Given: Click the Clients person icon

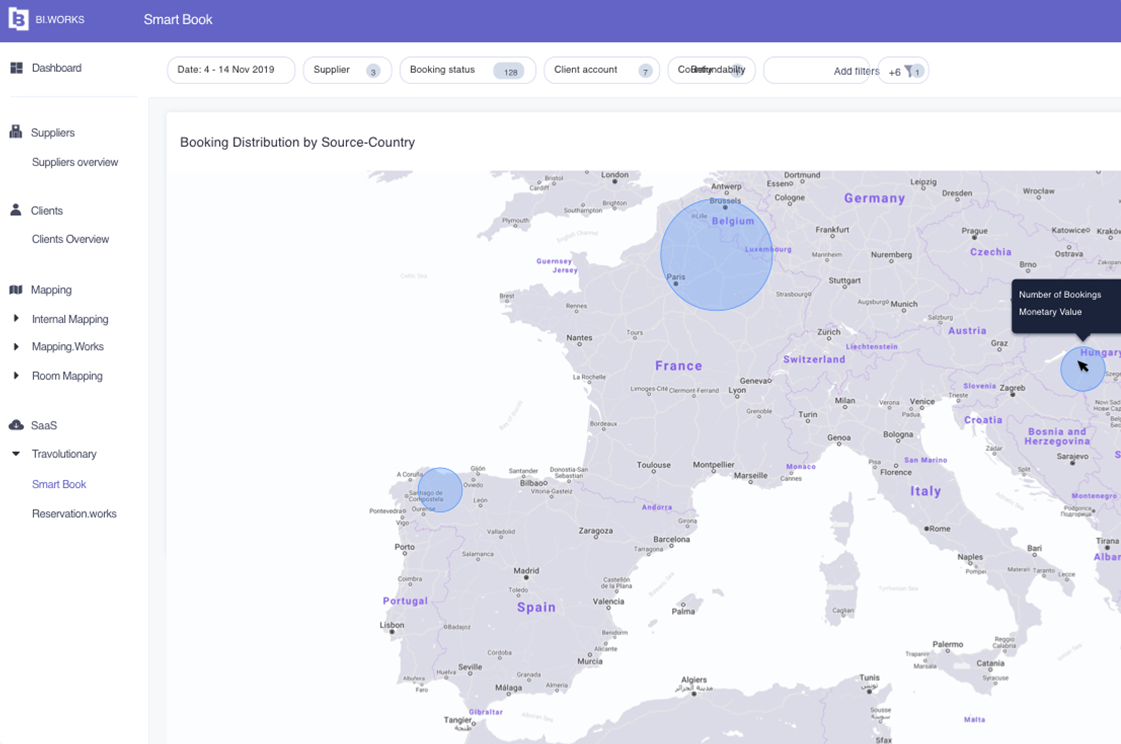Looking at the screenshot, I should pos(16,210).
